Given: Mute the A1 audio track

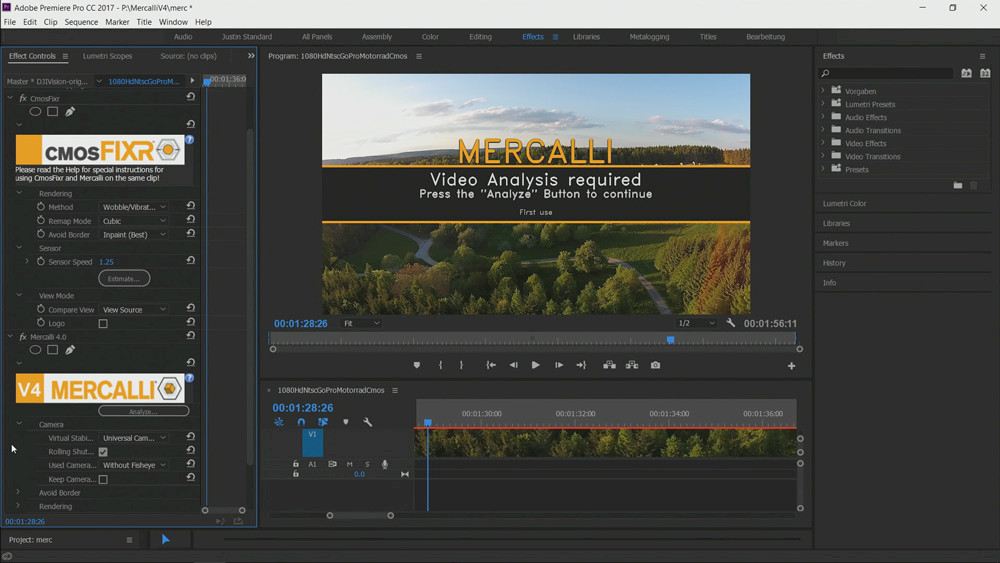Looking at the screenshot, I should coord(349,464).
